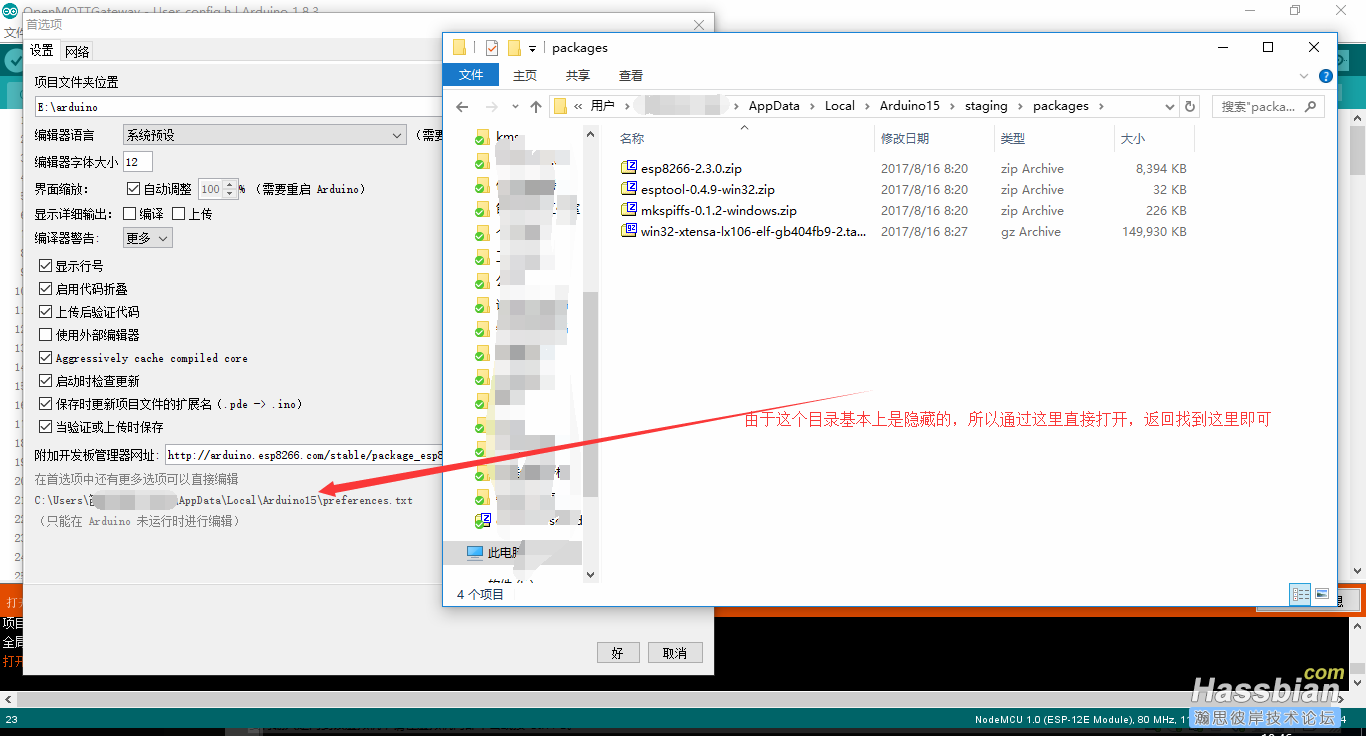Select kms folder in navigation pane

[509, 137]
